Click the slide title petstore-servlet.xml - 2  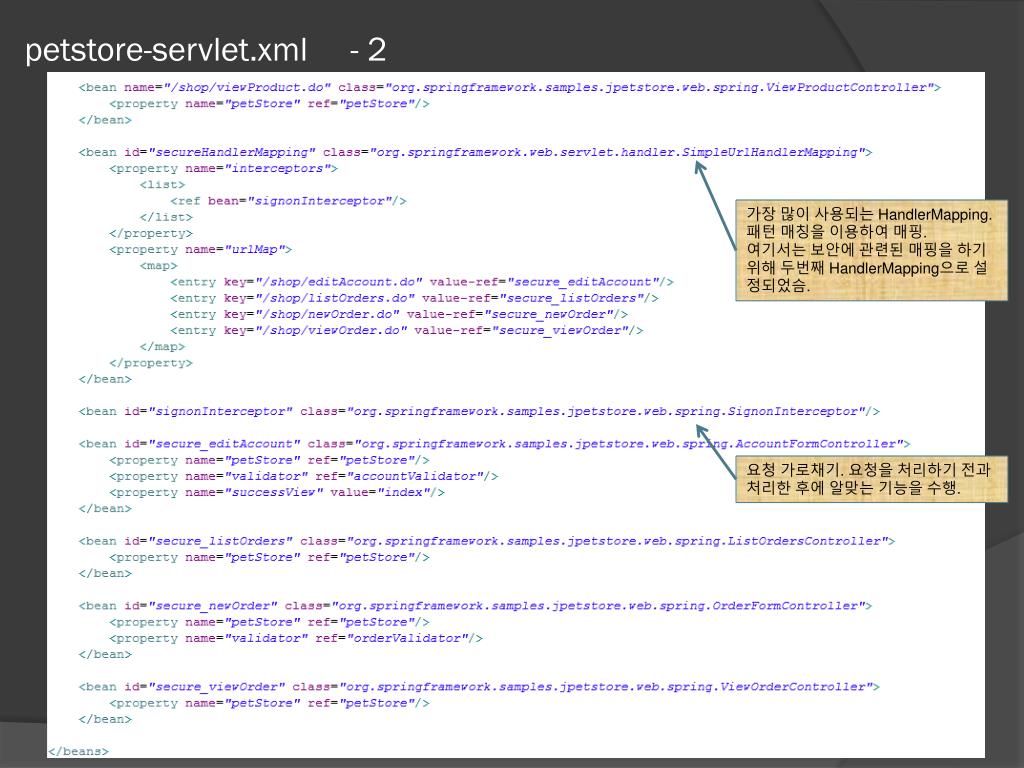pos(205,50)
